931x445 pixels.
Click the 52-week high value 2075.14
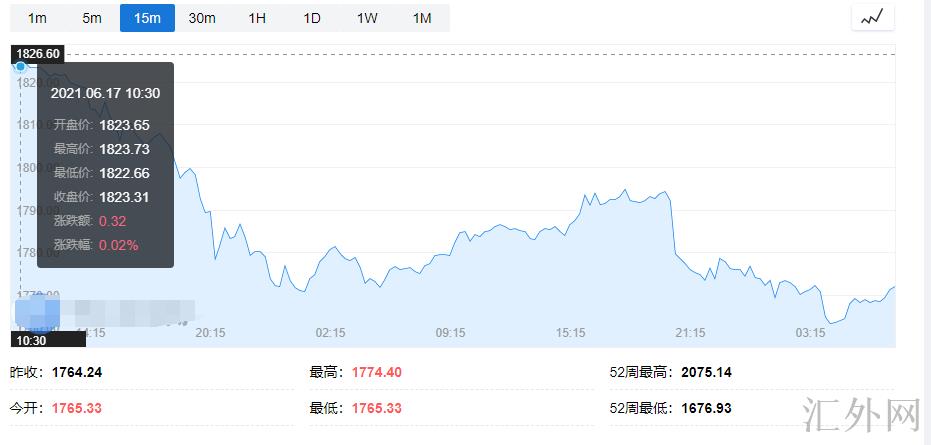[x=706, y=372]
